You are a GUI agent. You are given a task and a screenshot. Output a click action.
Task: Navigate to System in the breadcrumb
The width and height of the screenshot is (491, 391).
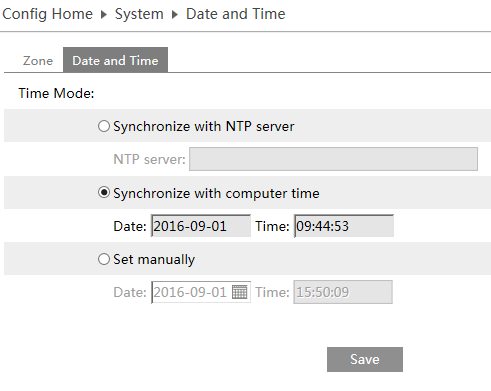pyautogui.click(x=139, y=14)
